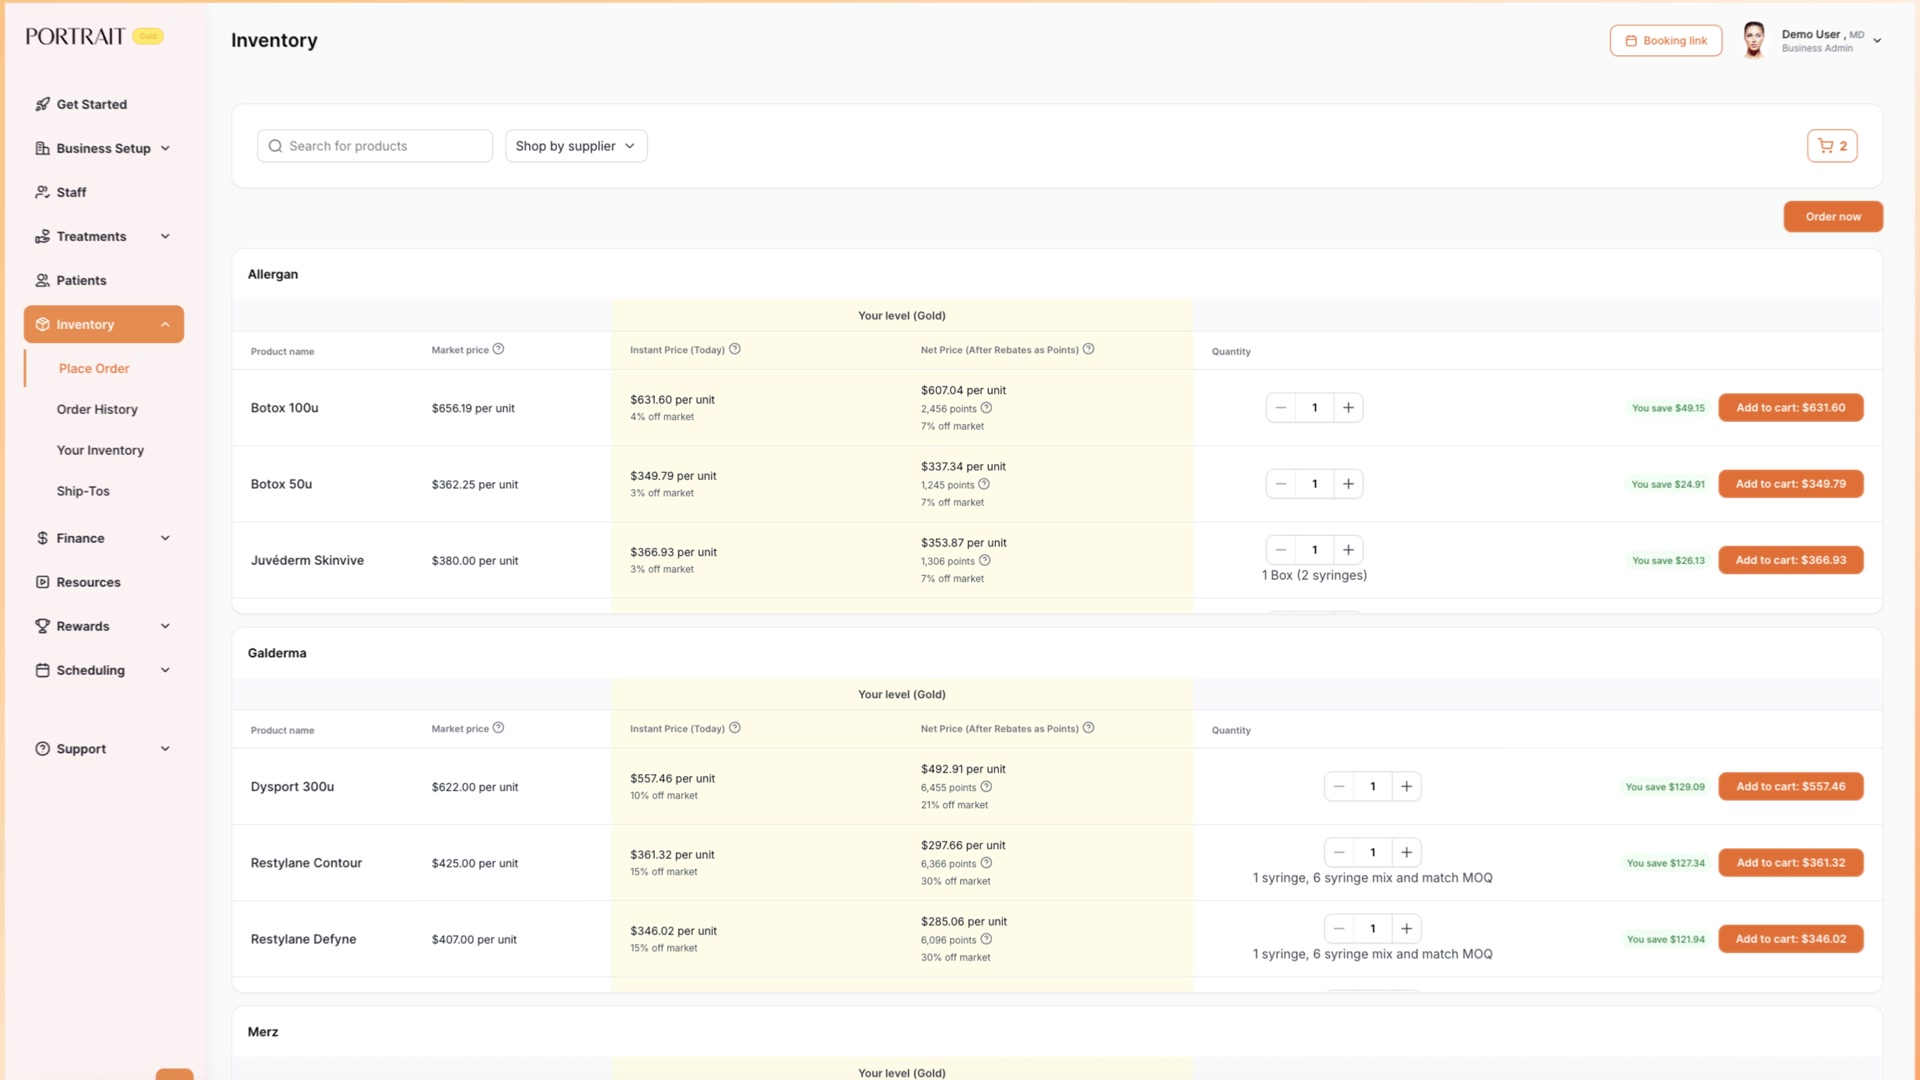The width and height of the screenshot is (1920, 1080).
Task: Click the Patients icon in the sidebar
Action: click(x=42, y=280)
